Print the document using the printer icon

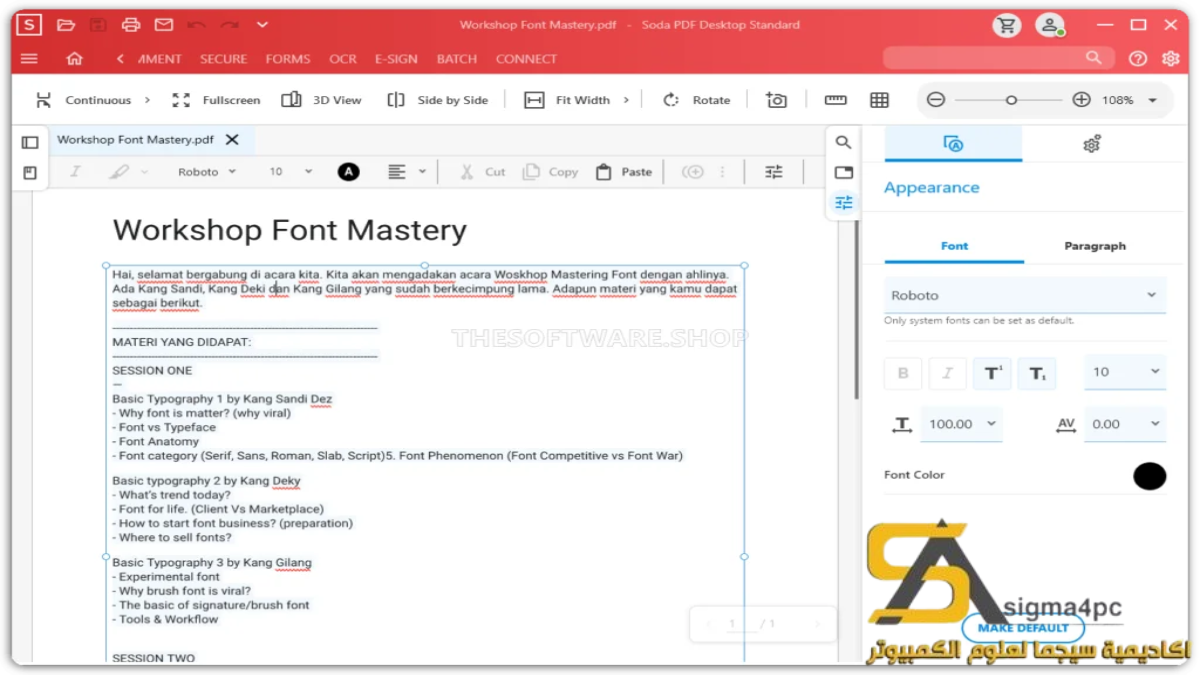[x=131, y=24]
